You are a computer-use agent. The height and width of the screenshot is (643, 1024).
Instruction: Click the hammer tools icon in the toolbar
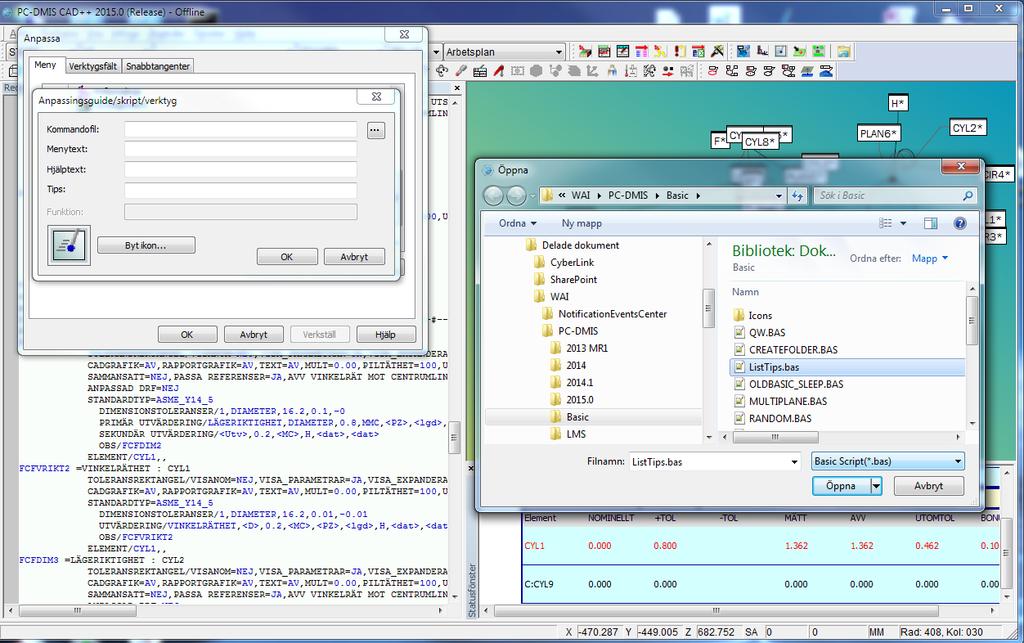[x=717, y=51]
